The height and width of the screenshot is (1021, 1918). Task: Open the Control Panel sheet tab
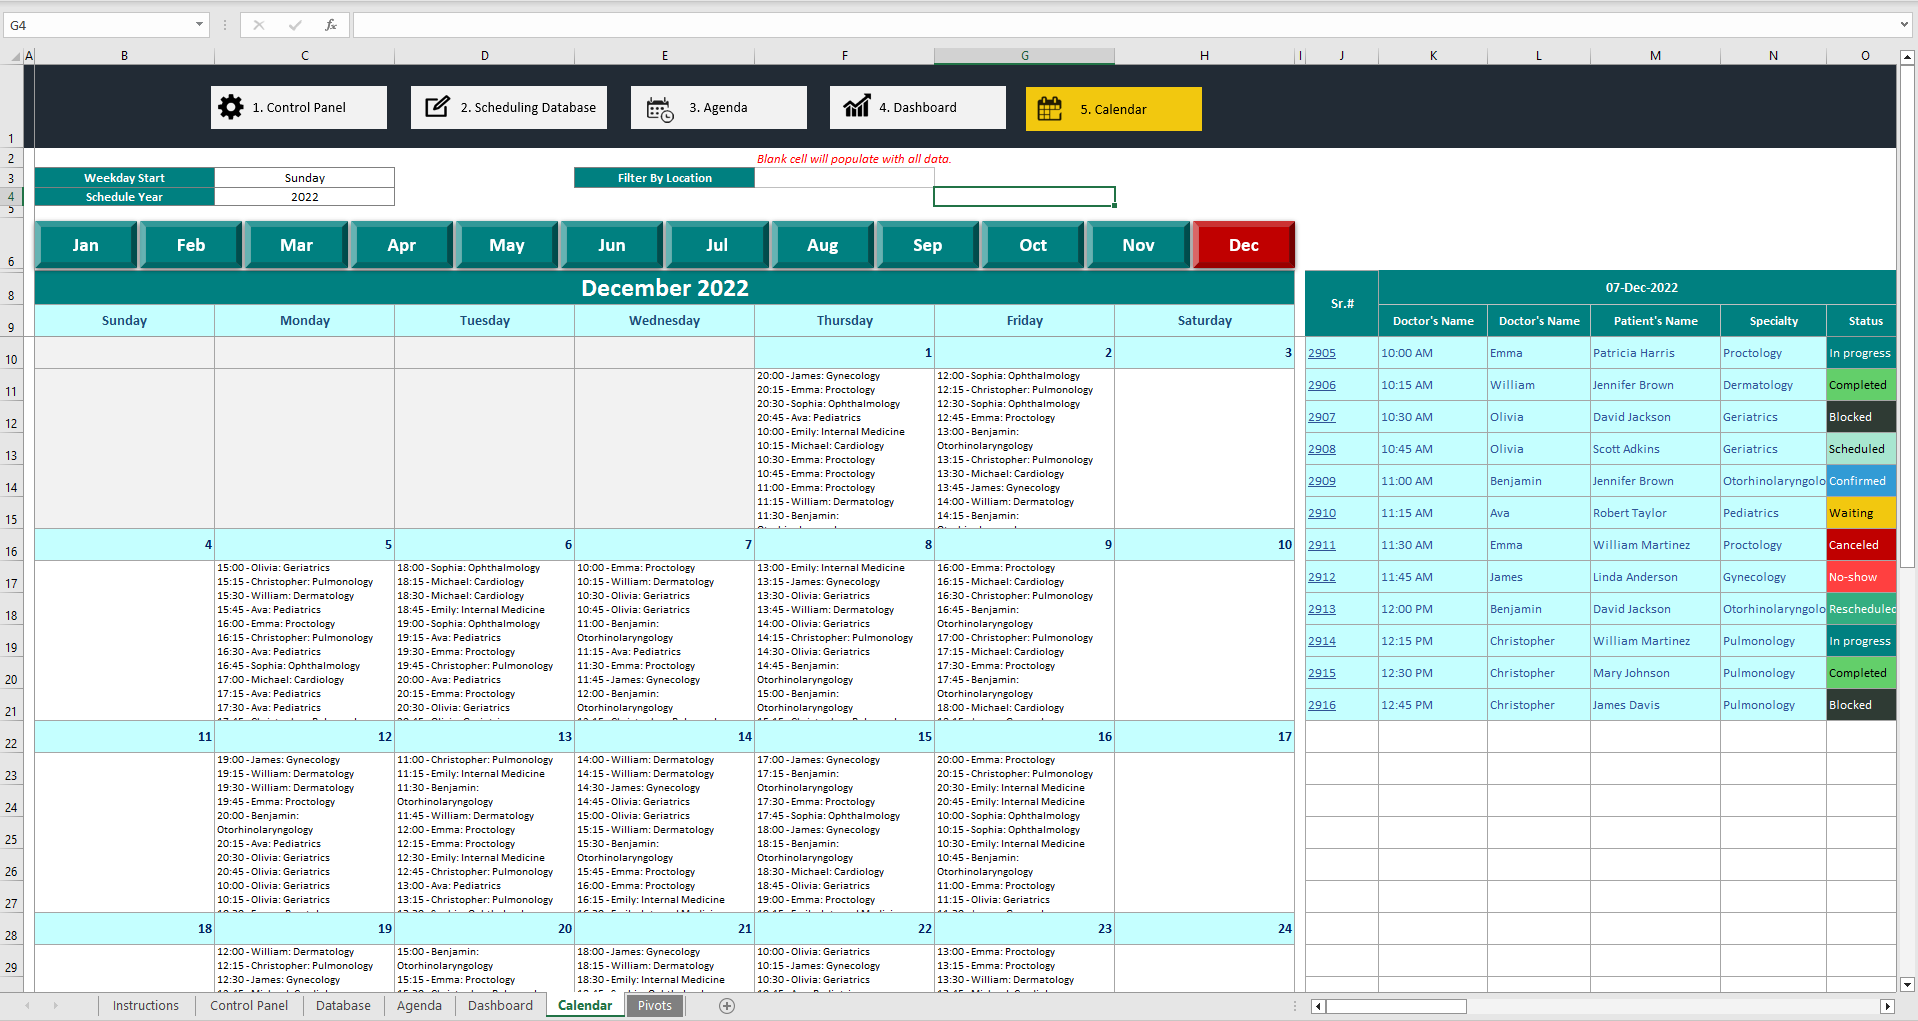point(249,1006)
